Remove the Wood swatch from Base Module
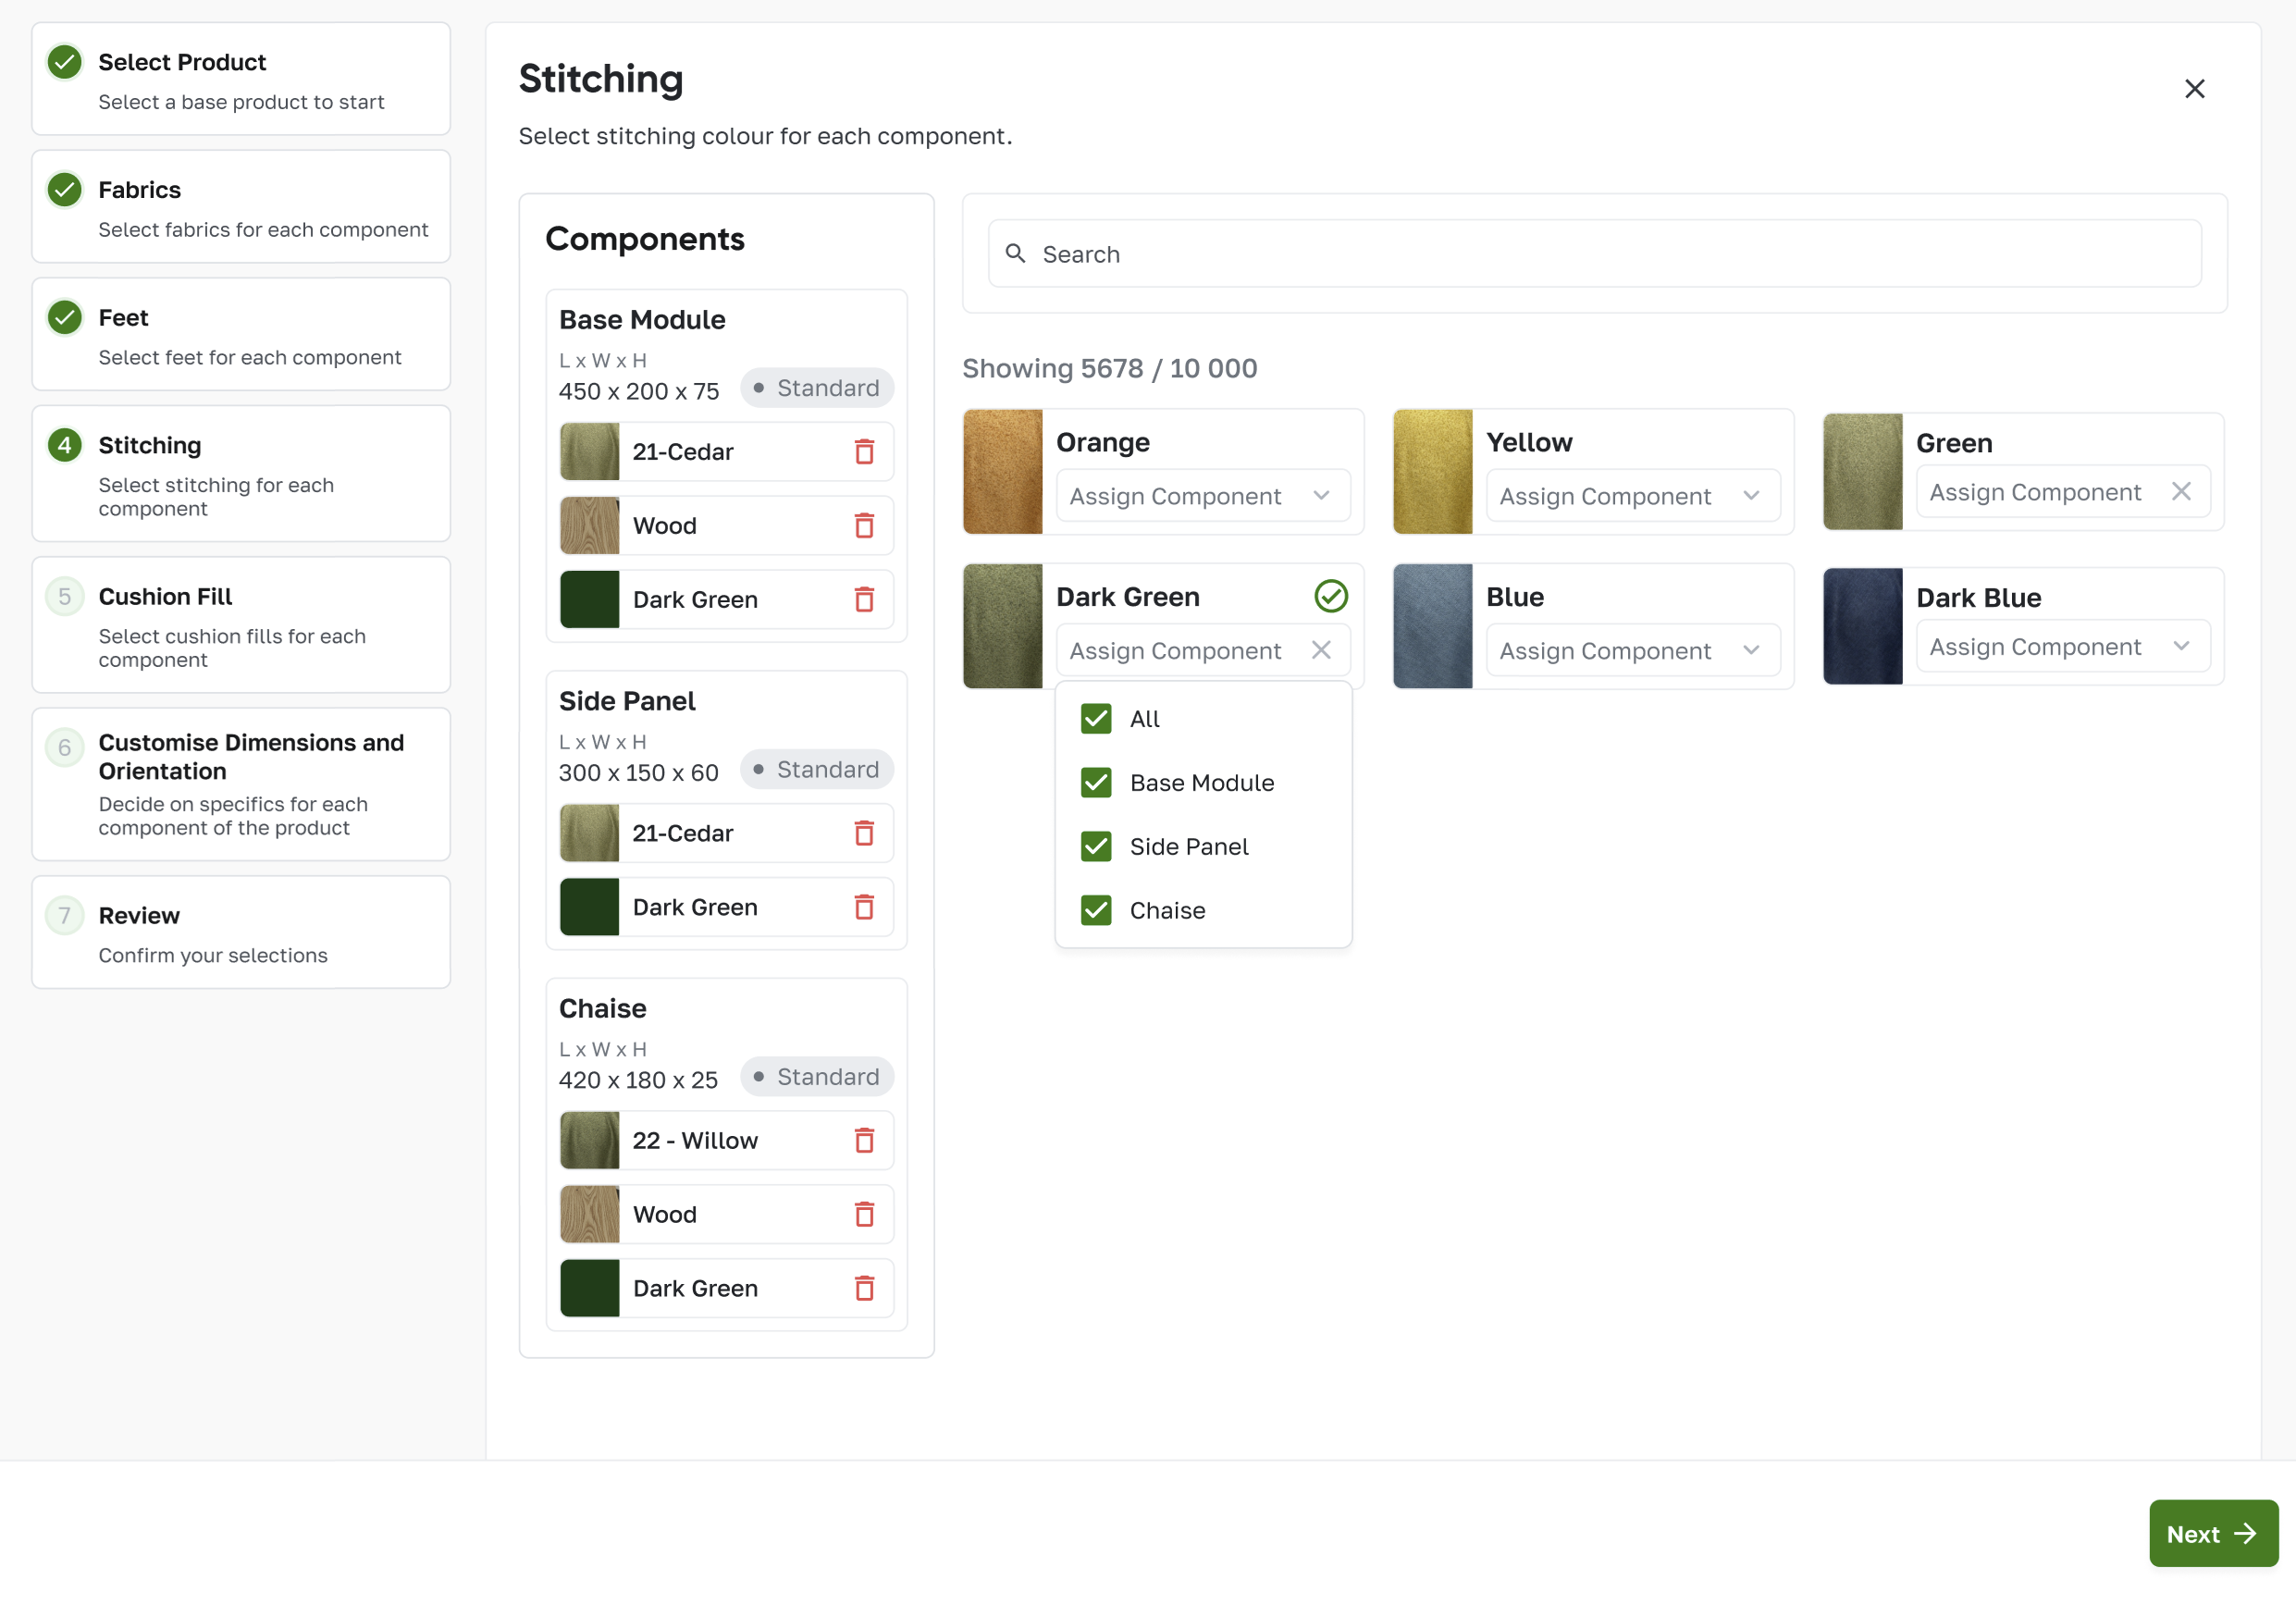This screenshot has width=2296, height=1605. pos(864,525)
